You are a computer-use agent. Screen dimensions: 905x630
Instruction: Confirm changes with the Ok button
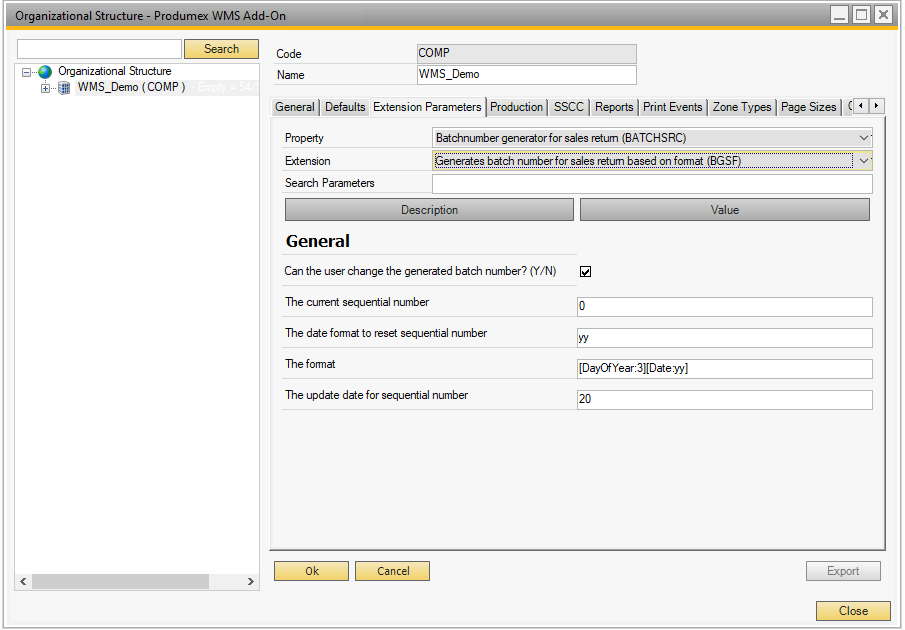click(311, 571)
